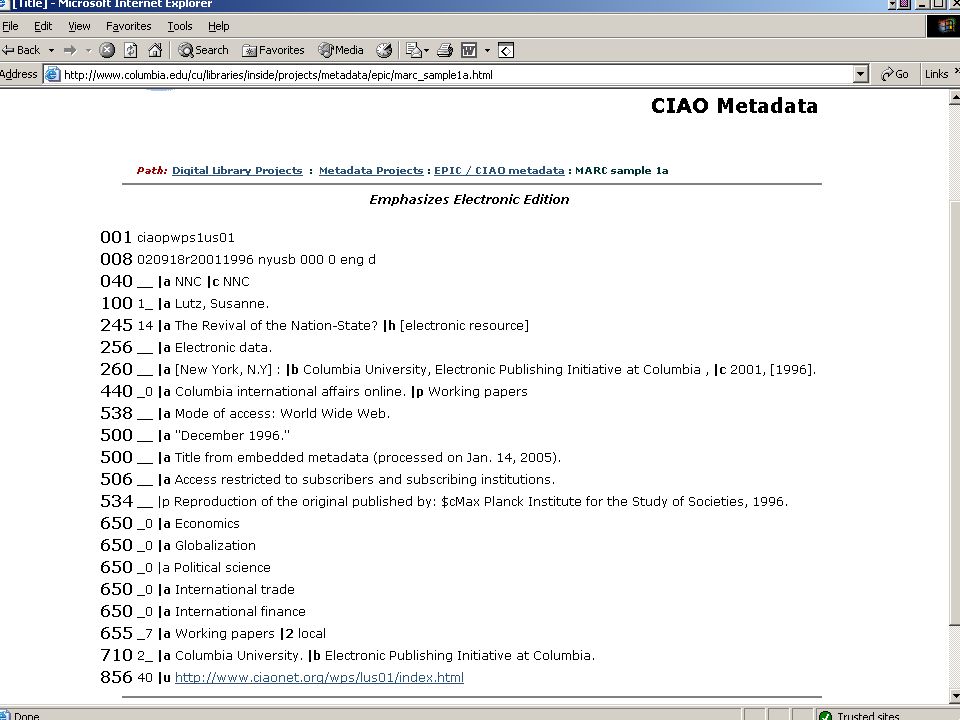Open the Forward history dropdown arrow
The image size is (960, 720).
click(88, 50)
